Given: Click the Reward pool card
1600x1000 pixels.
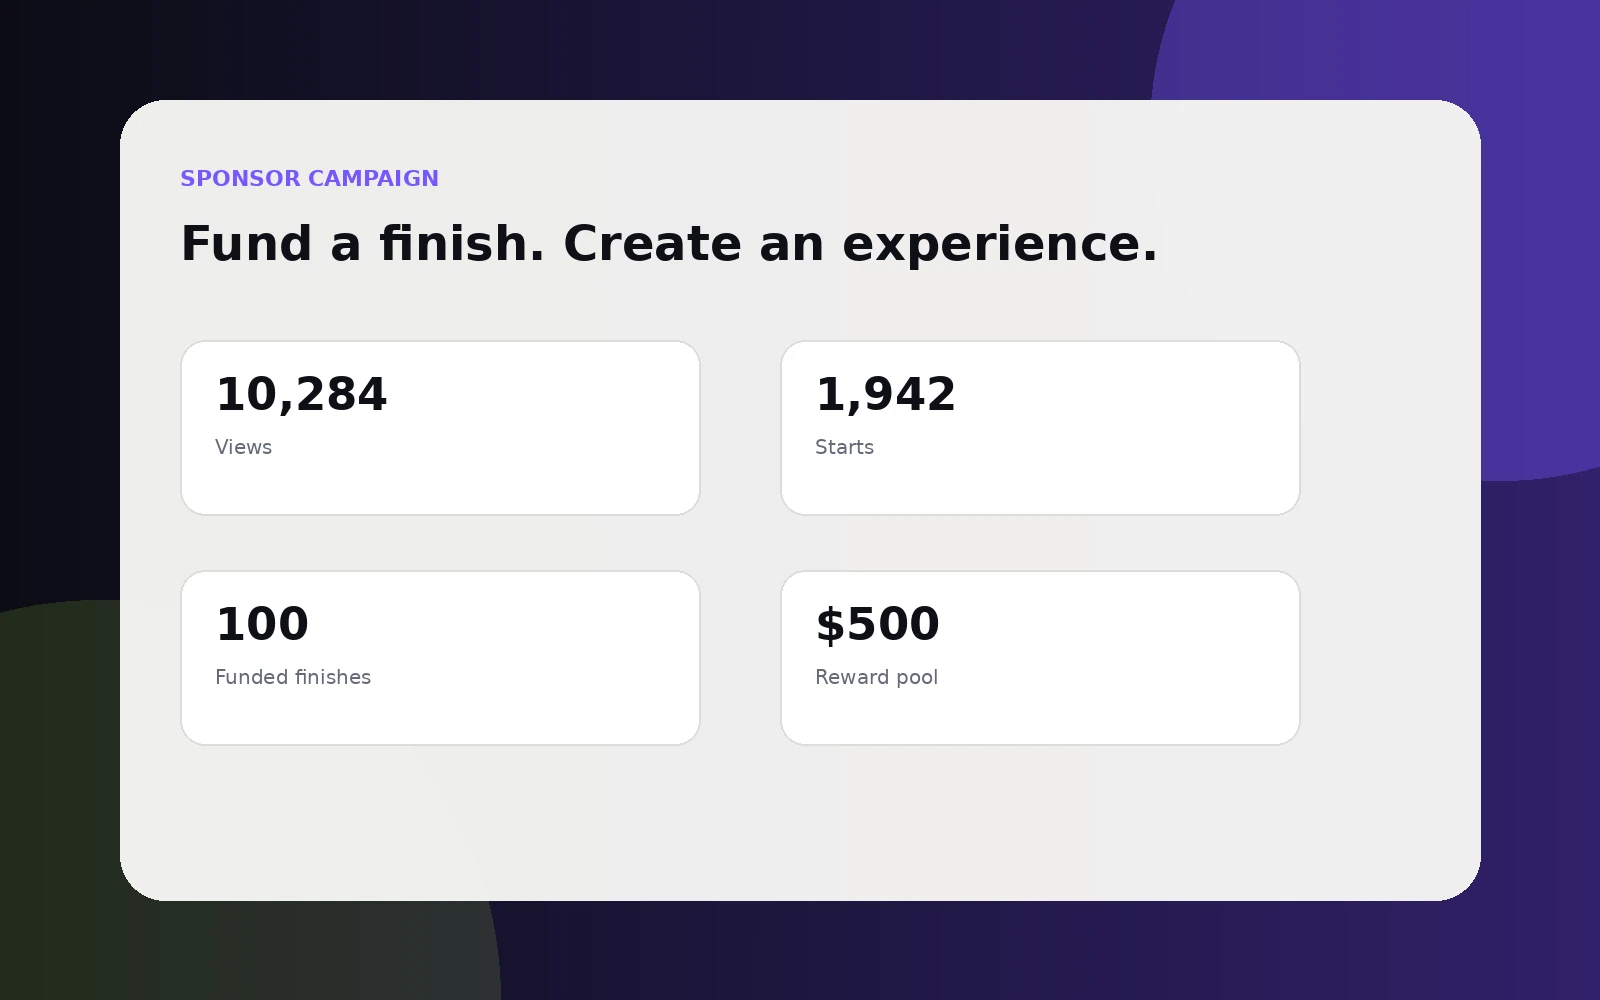Looking at the screenshot, I should click(x=1040, y=658).
